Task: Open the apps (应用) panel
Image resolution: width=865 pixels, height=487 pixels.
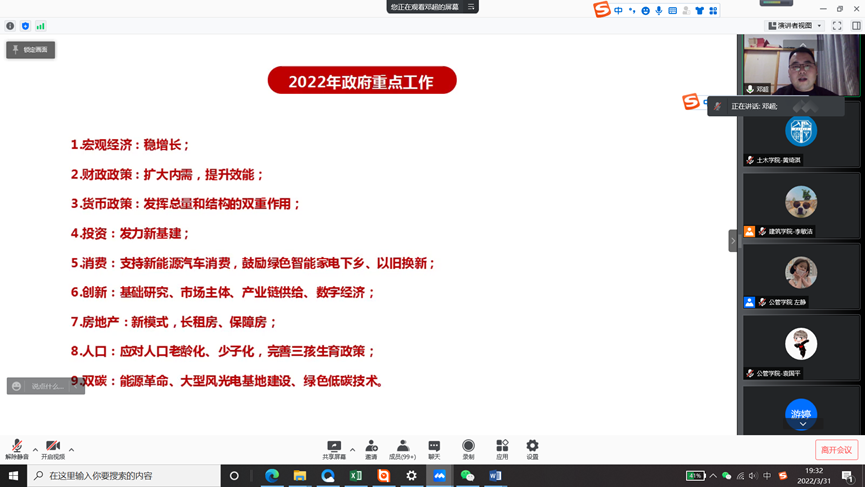Action: 502,448
